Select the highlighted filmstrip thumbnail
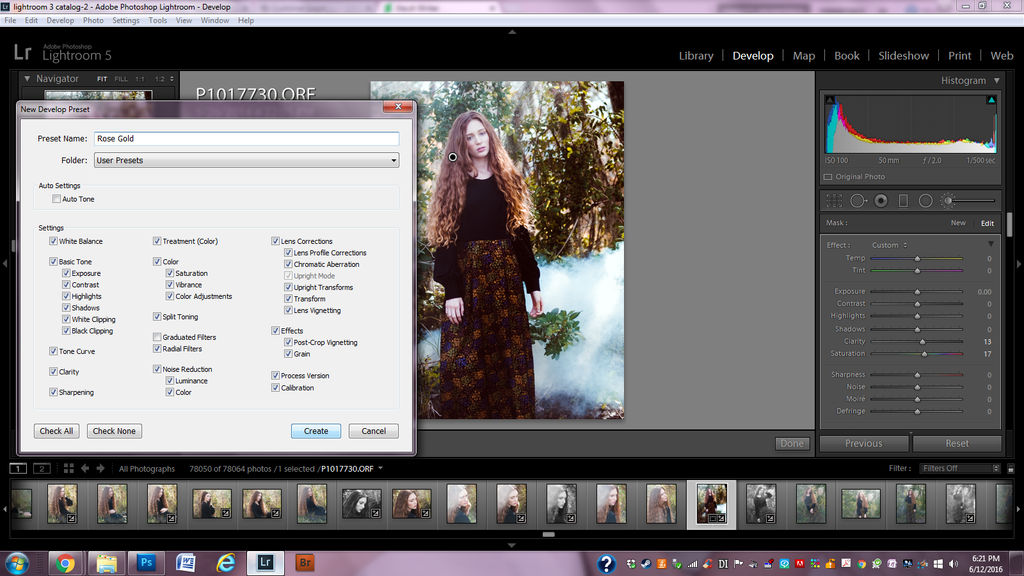Viewport: 1024px width, 576px height. point(711,504)
